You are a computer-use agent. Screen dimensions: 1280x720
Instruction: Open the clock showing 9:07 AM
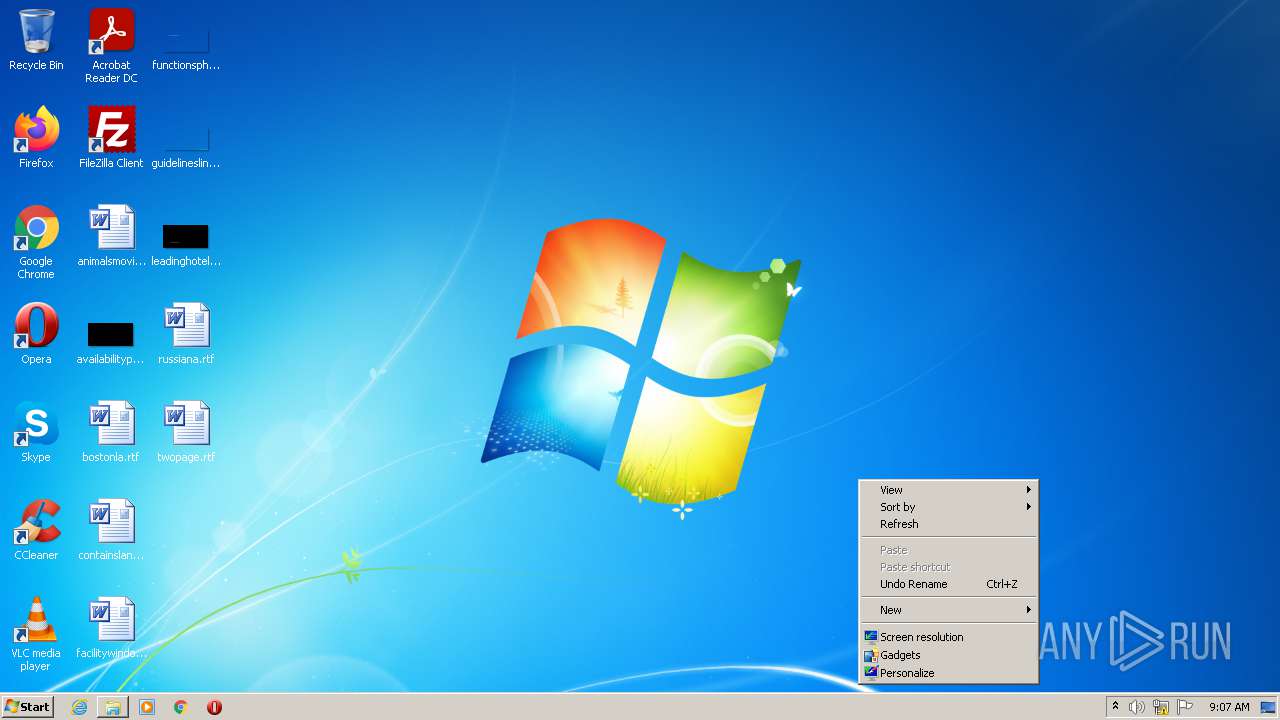coord(1229,707)
